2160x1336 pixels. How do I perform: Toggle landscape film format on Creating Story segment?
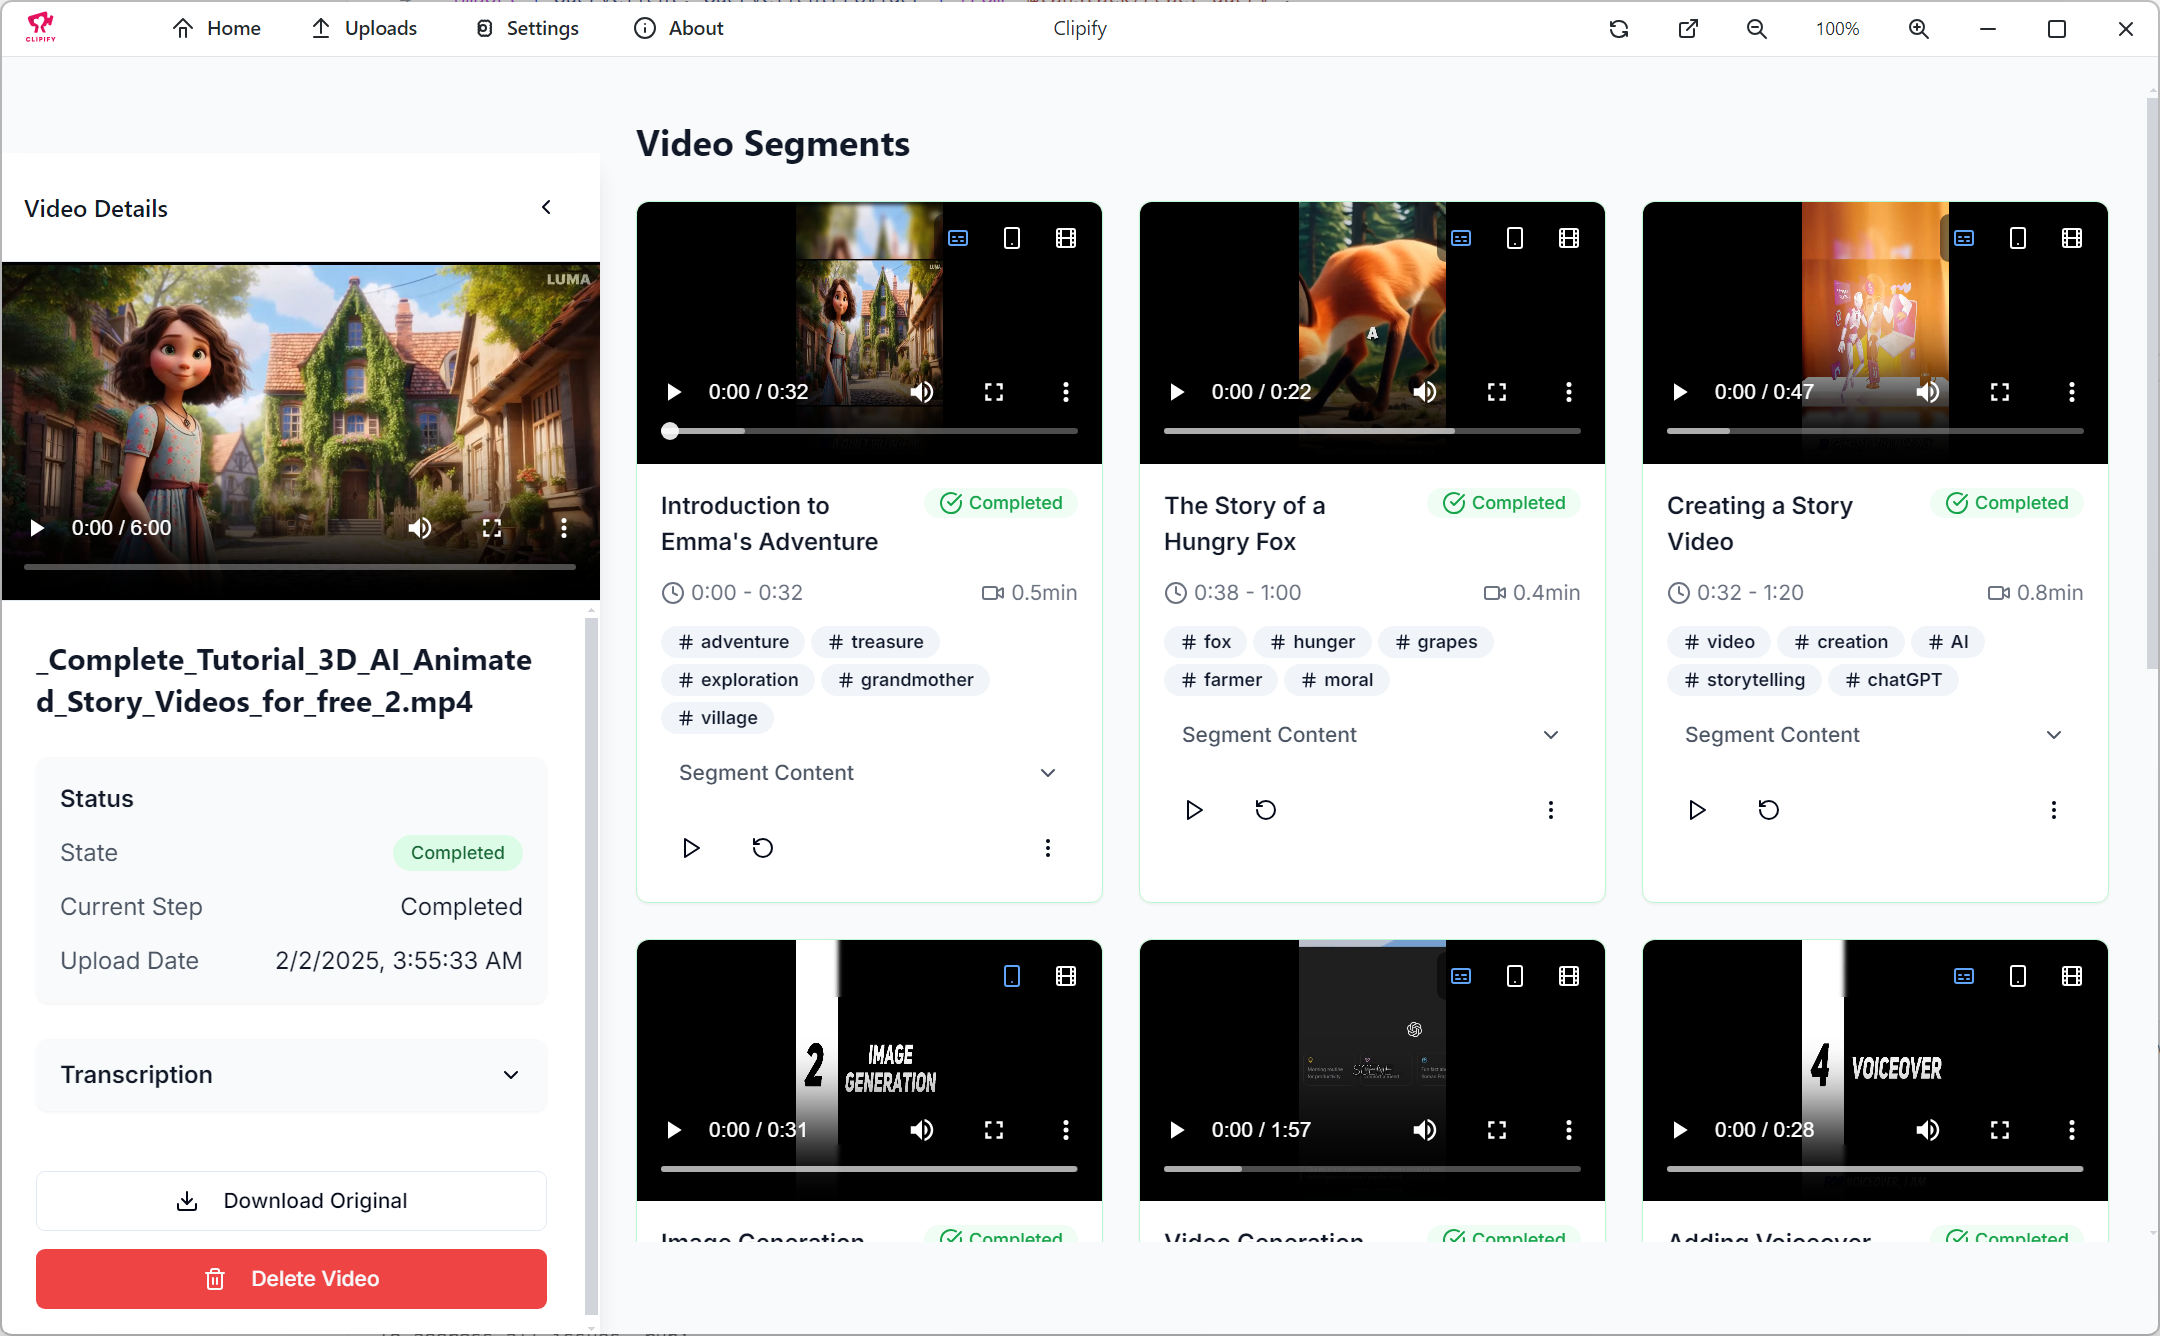pos(2072,238)
